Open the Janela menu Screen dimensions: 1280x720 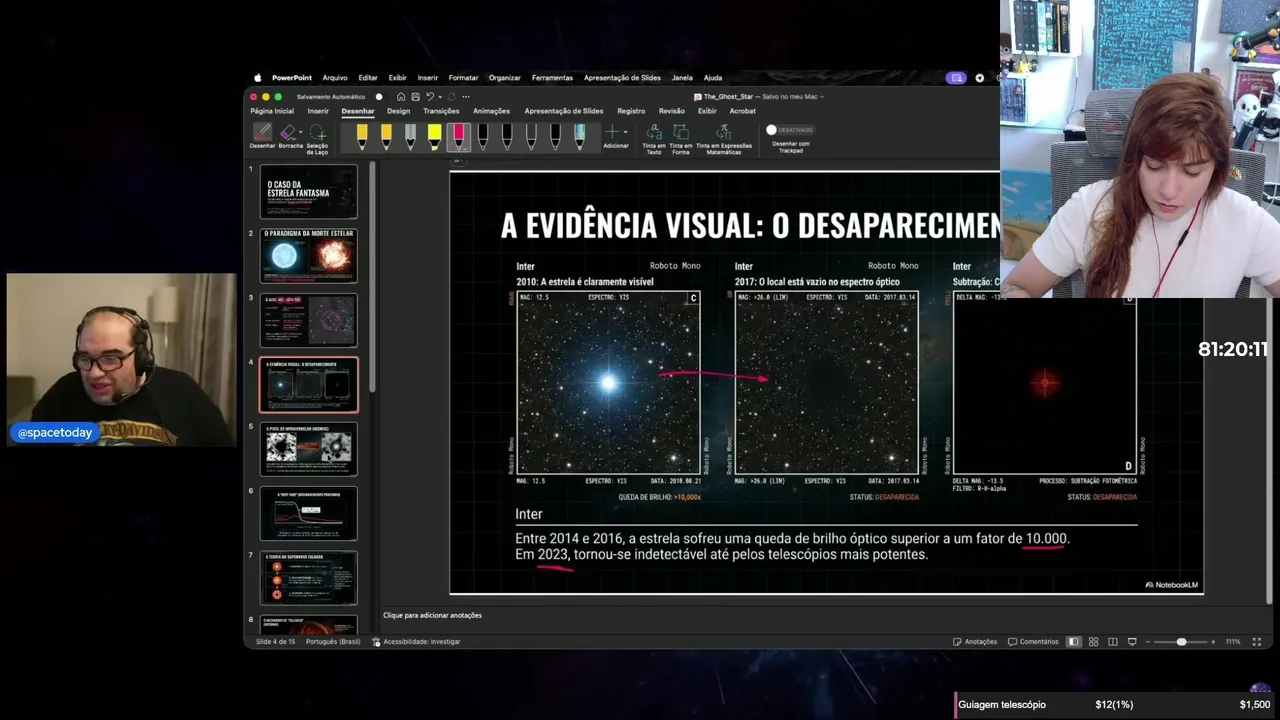pos(682,77)
